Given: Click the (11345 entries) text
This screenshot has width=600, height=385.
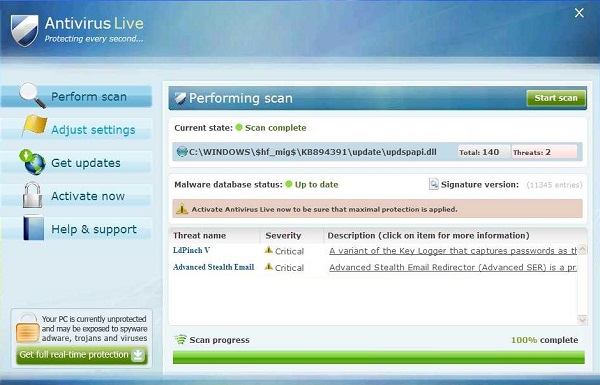Looking at the screenshot, I should (x=554, y=185).
